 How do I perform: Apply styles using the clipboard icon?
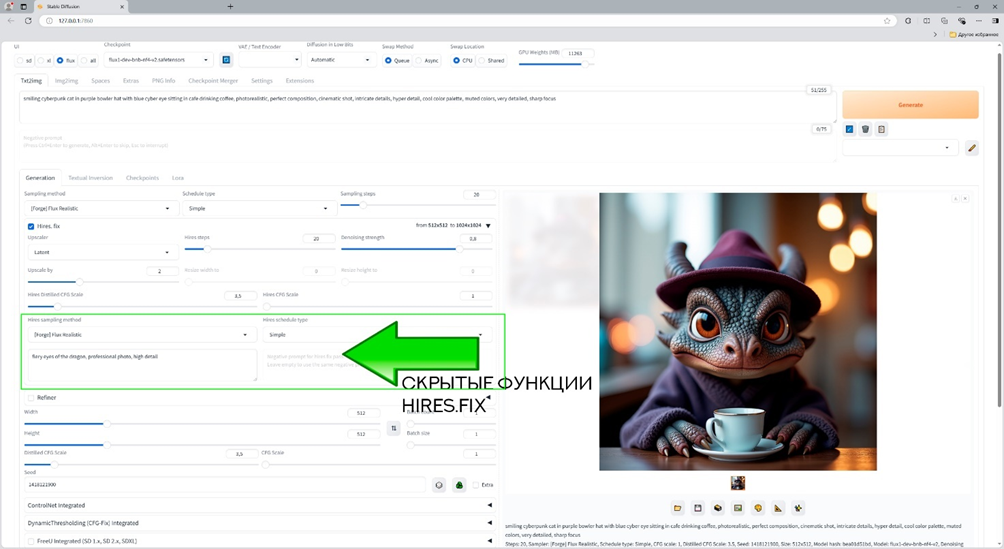881,129
